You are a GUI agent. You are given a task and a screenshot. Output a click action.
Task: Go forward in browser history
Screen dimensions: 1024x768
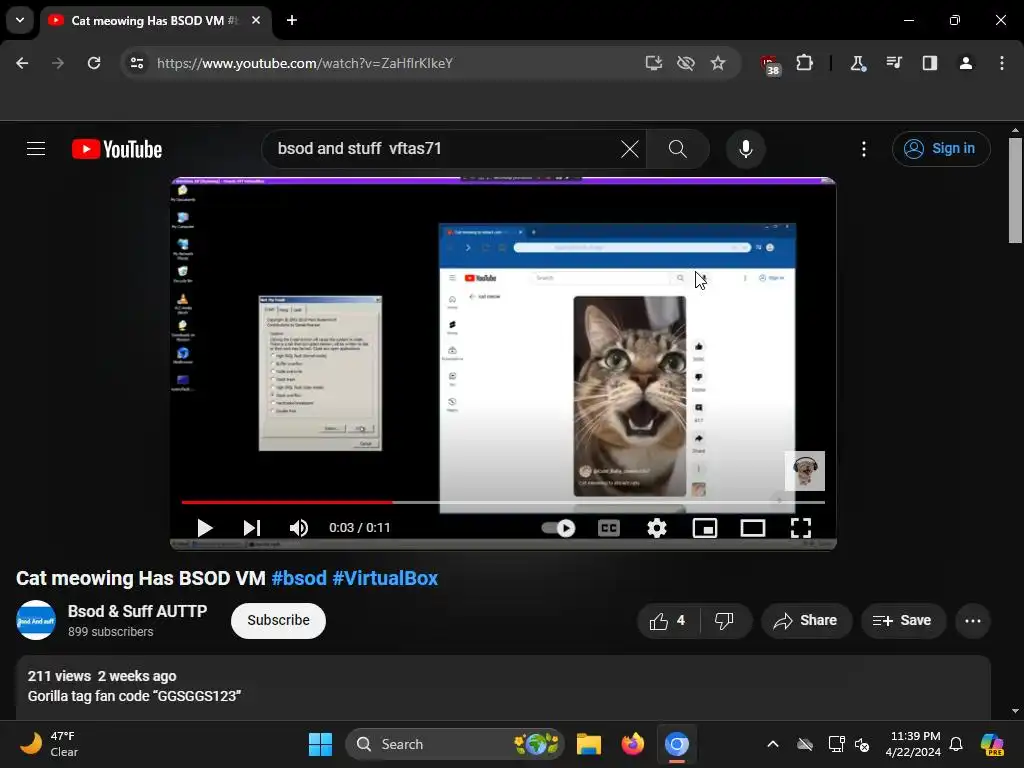[x=58, y=63]
